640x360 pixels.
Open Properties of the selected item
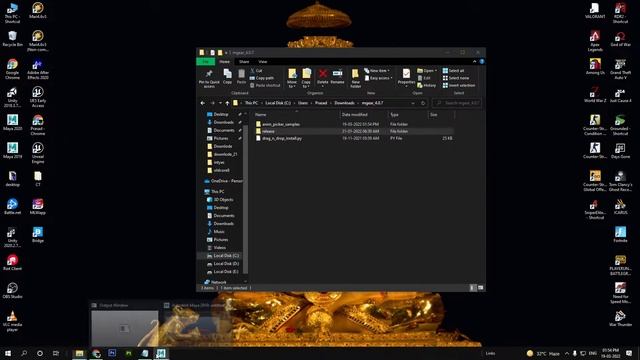click(406, 78)
